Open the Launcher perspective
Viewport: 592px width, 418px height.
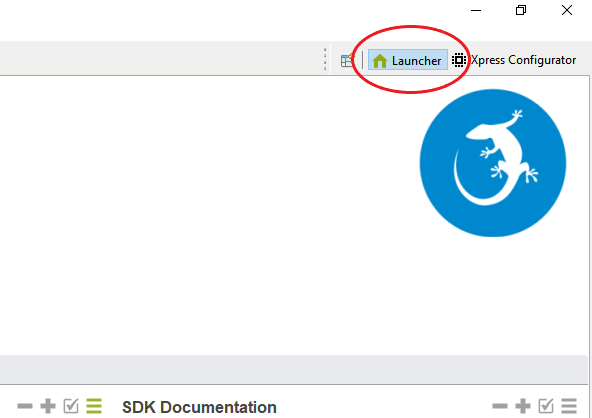407,60
